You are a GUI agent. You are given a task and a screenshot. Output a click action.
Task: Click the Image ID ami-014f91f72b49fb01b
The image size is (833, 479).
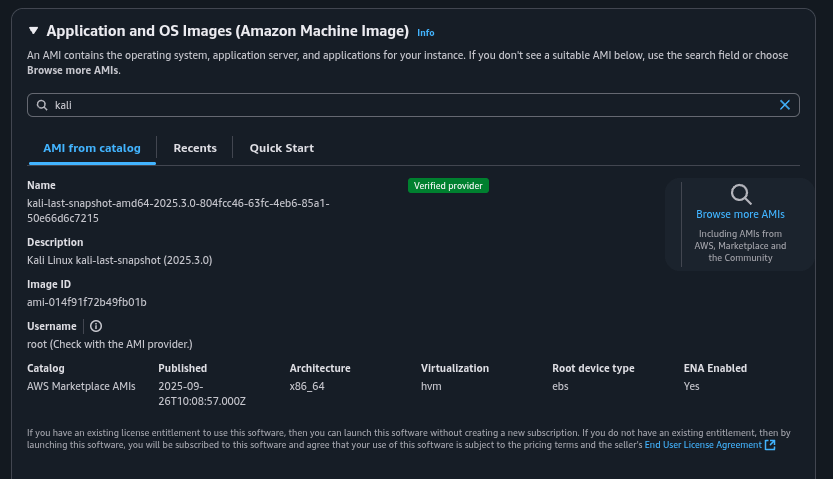[87, 302]
